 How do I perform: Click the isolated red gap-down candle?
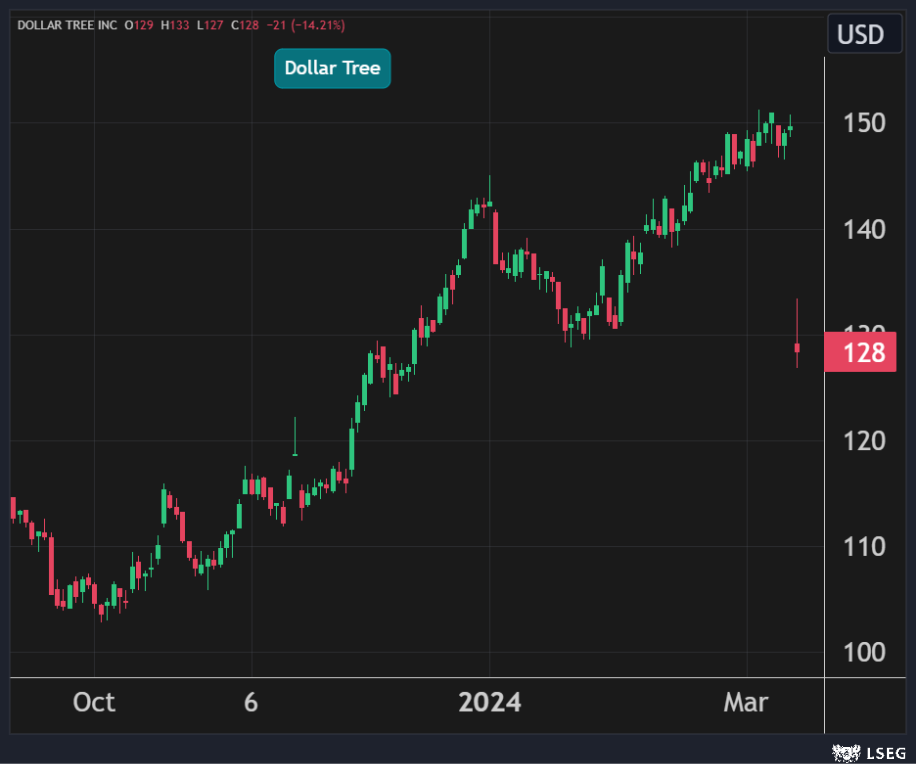pos(797,347)
